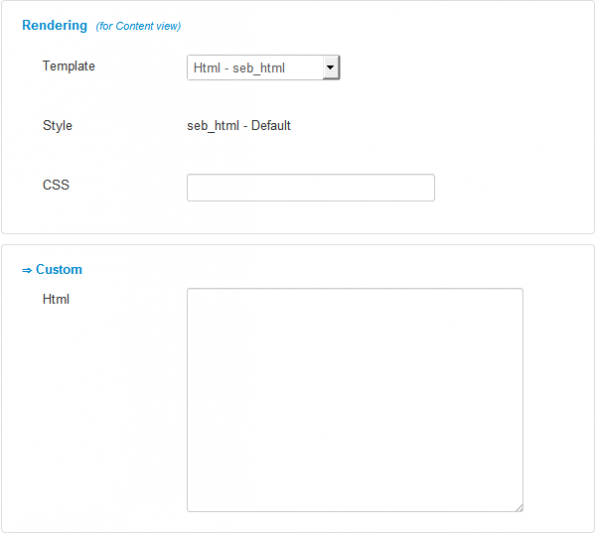Click the Template field label
Image resolution: width=596 pixels, height=533 pixels.
pos(69,66)
